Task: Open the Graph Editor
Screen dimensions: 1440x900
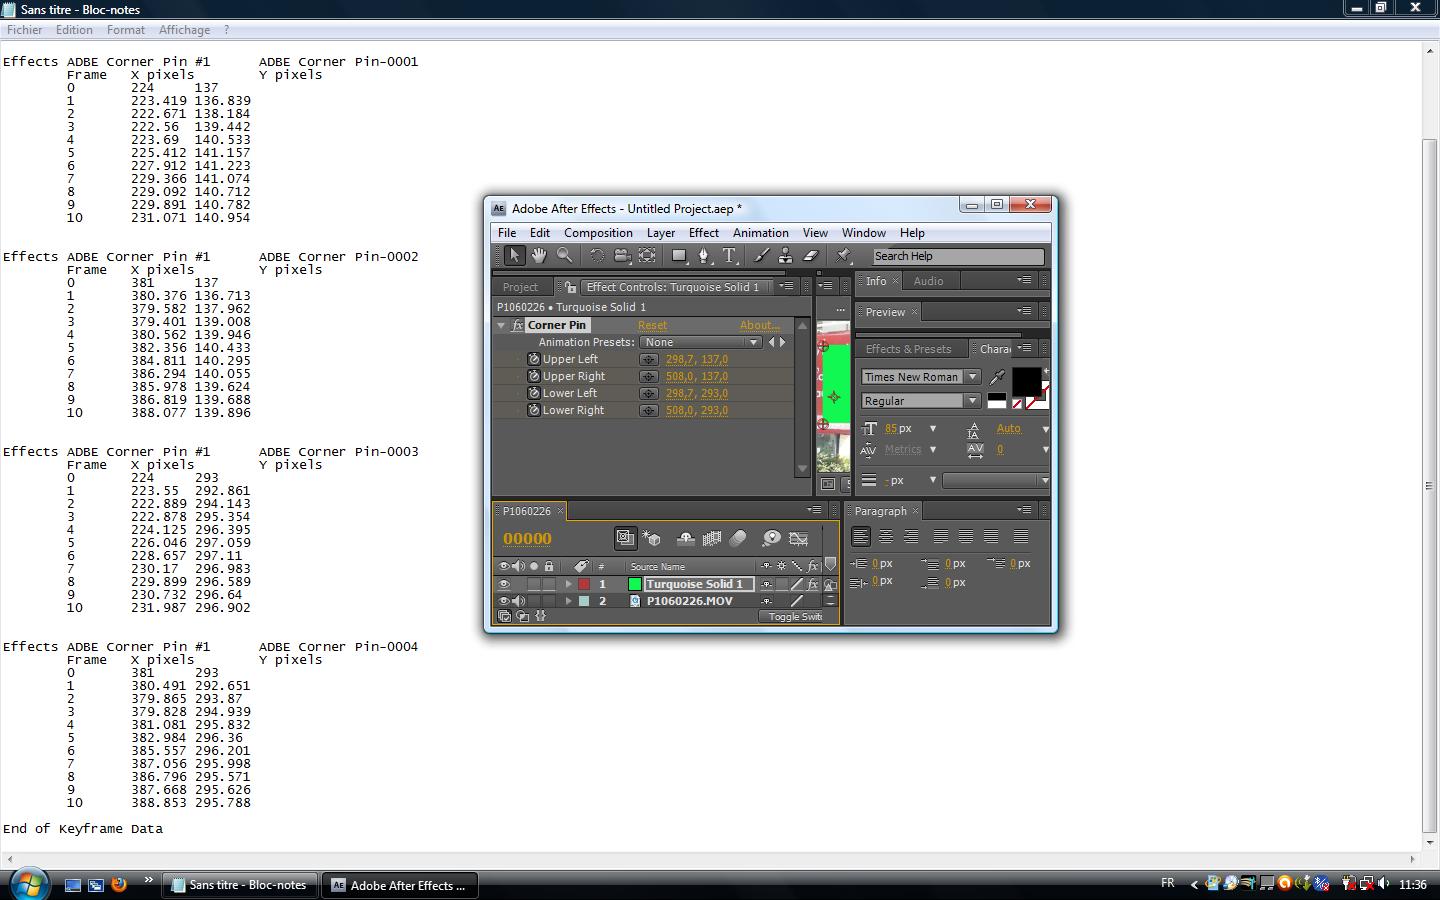Action: (x=798, y=539)
